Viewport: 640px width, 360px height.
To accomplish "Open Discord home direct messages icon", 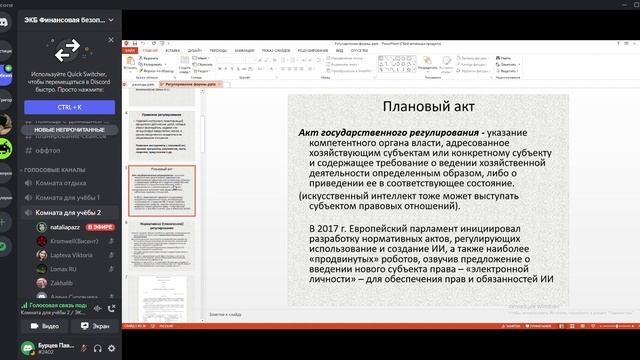I will coord(4,22).
